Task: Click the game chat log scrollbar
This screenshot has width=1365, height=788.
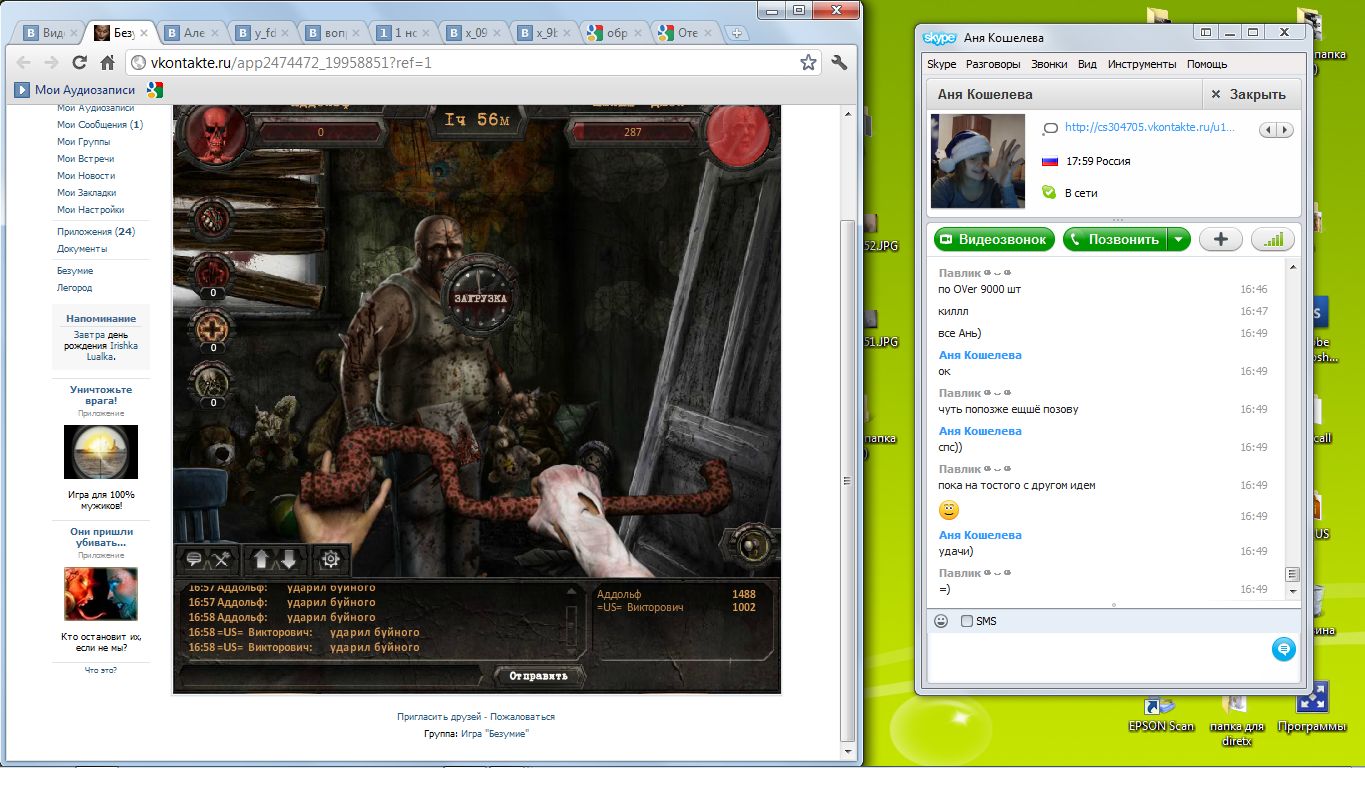Action: 572,620
